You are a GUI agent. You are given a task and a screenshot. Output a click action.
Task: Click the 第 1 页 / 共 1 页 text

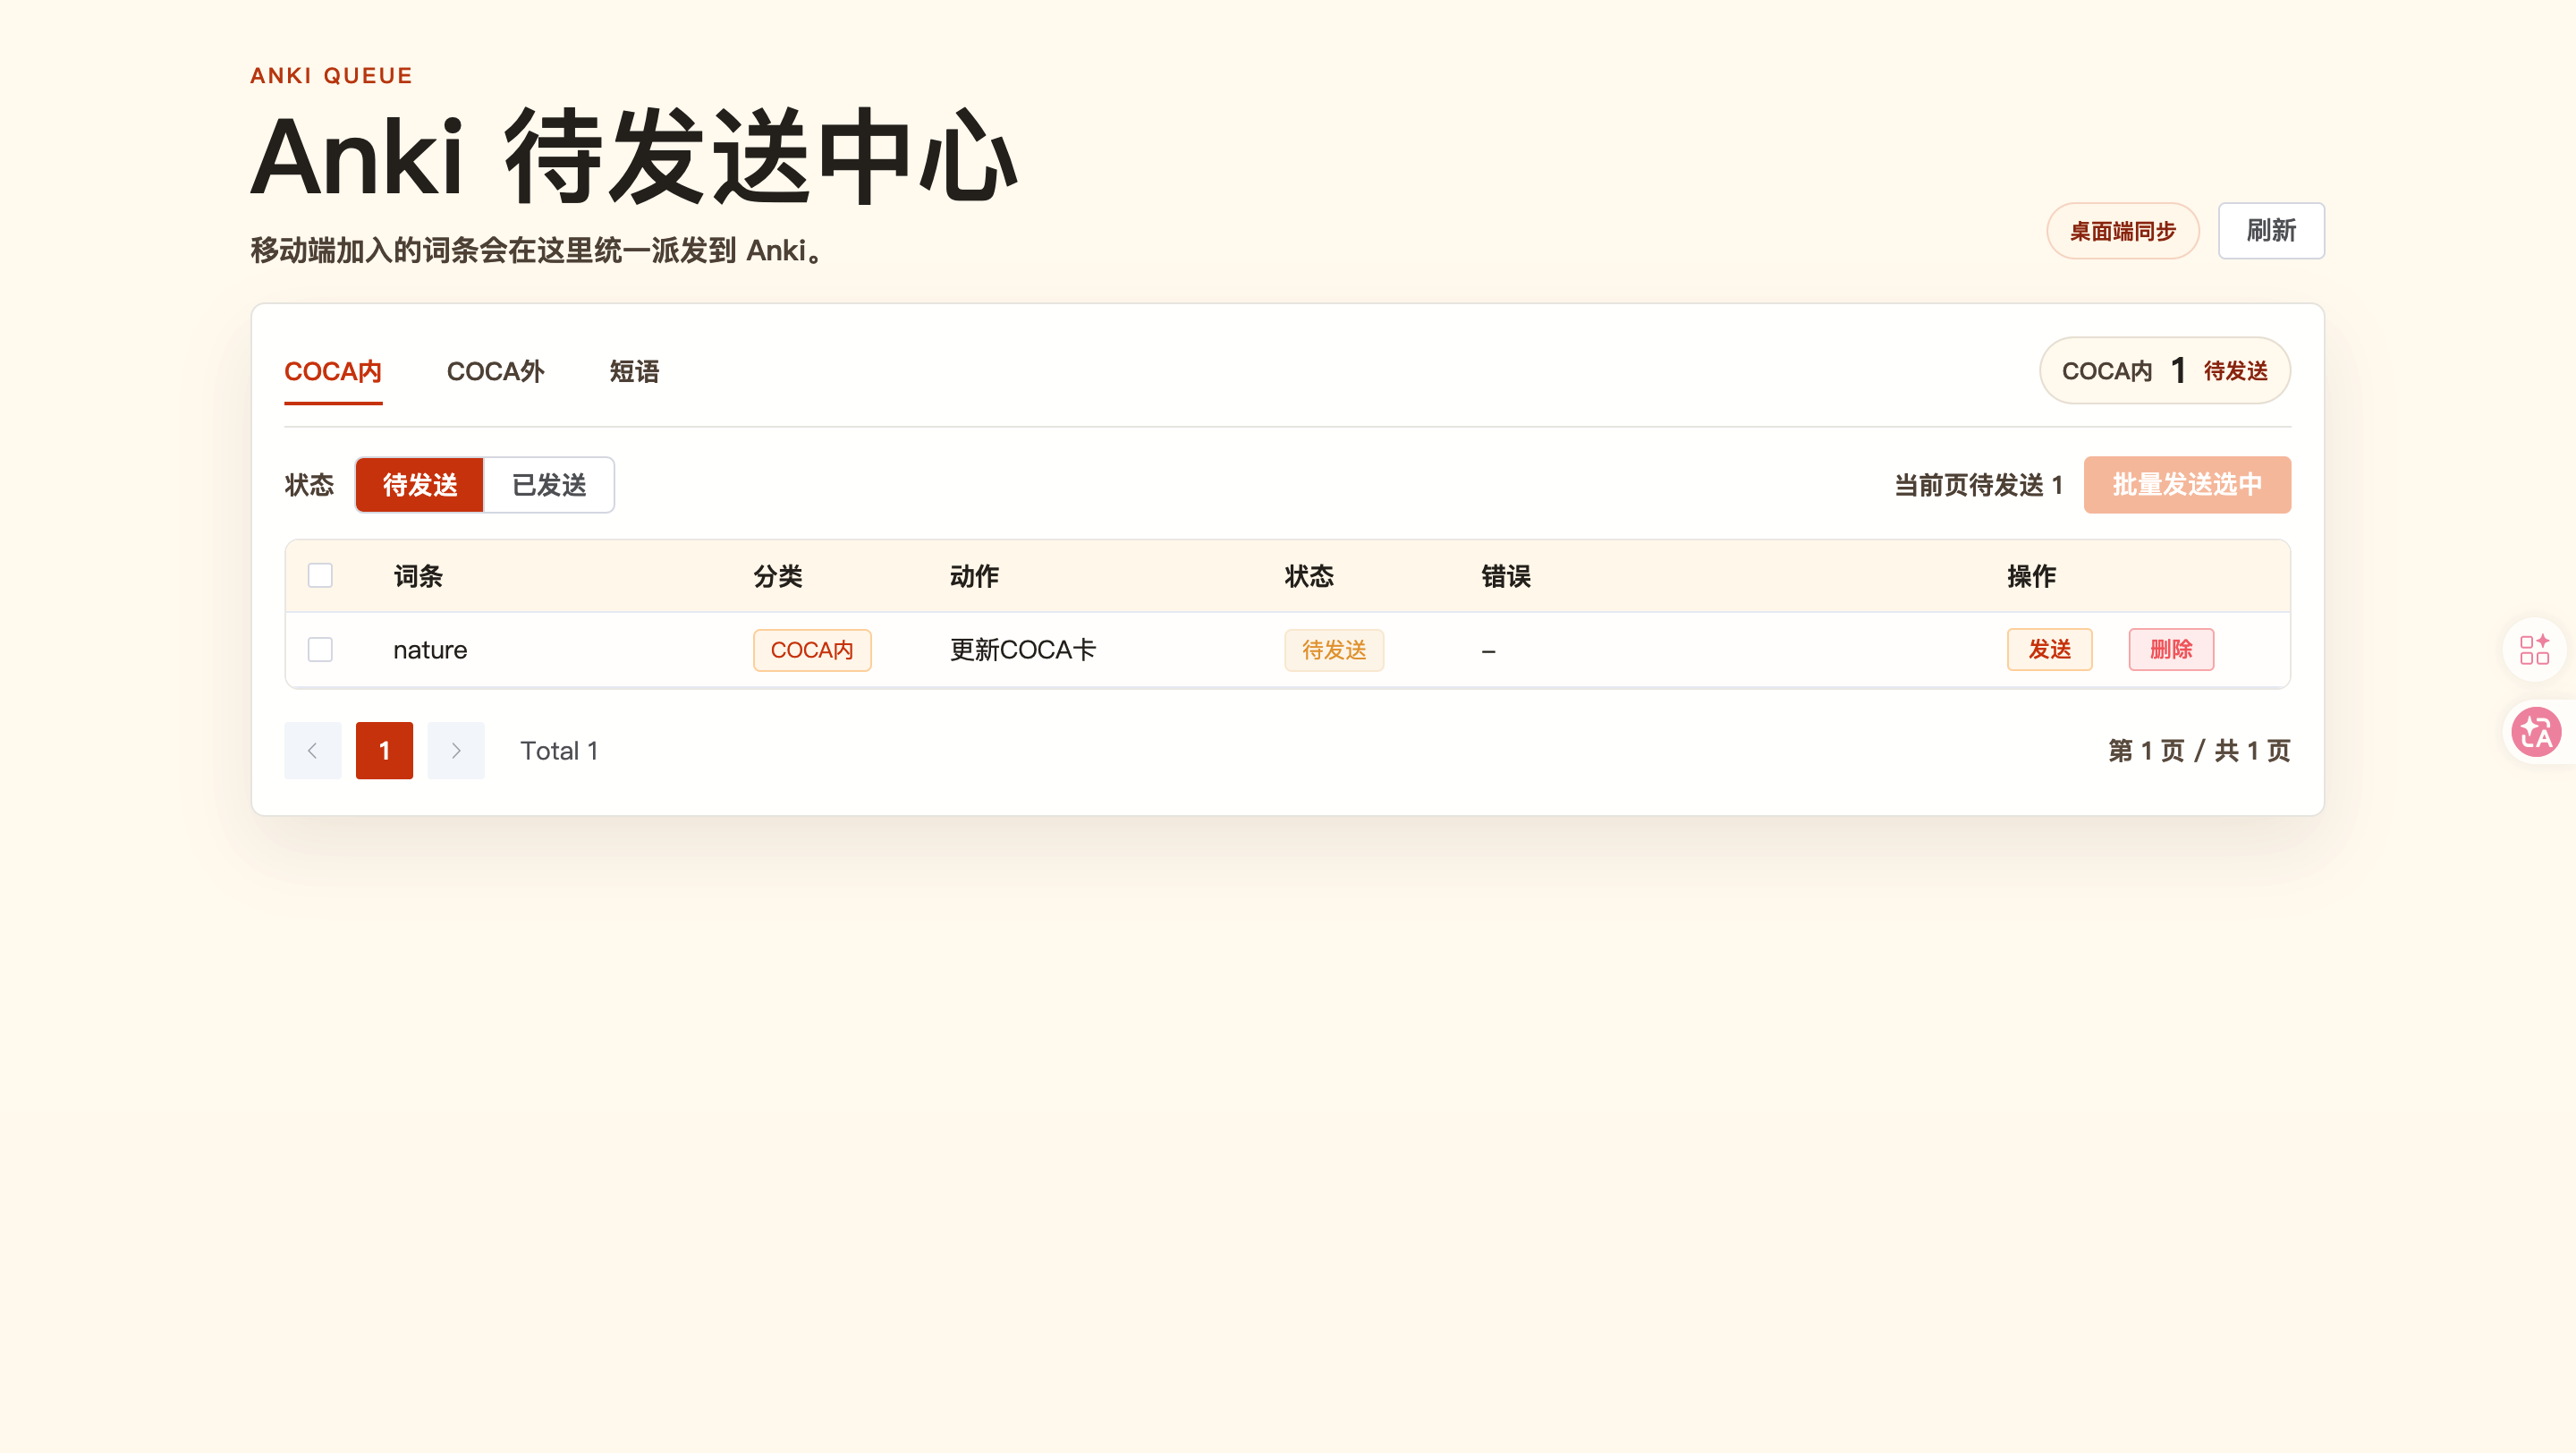pyautogui.click(x=2199, y=751)
